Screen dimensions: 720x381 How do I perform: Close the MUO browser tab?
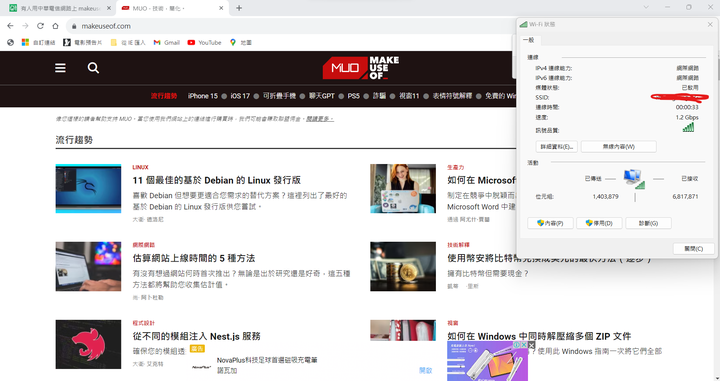[221, 8]
